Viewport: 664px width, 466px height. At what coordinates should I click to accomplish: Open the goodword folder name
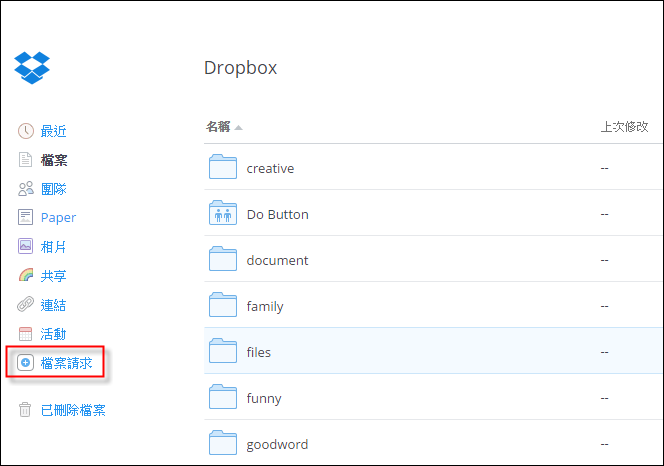277,444
